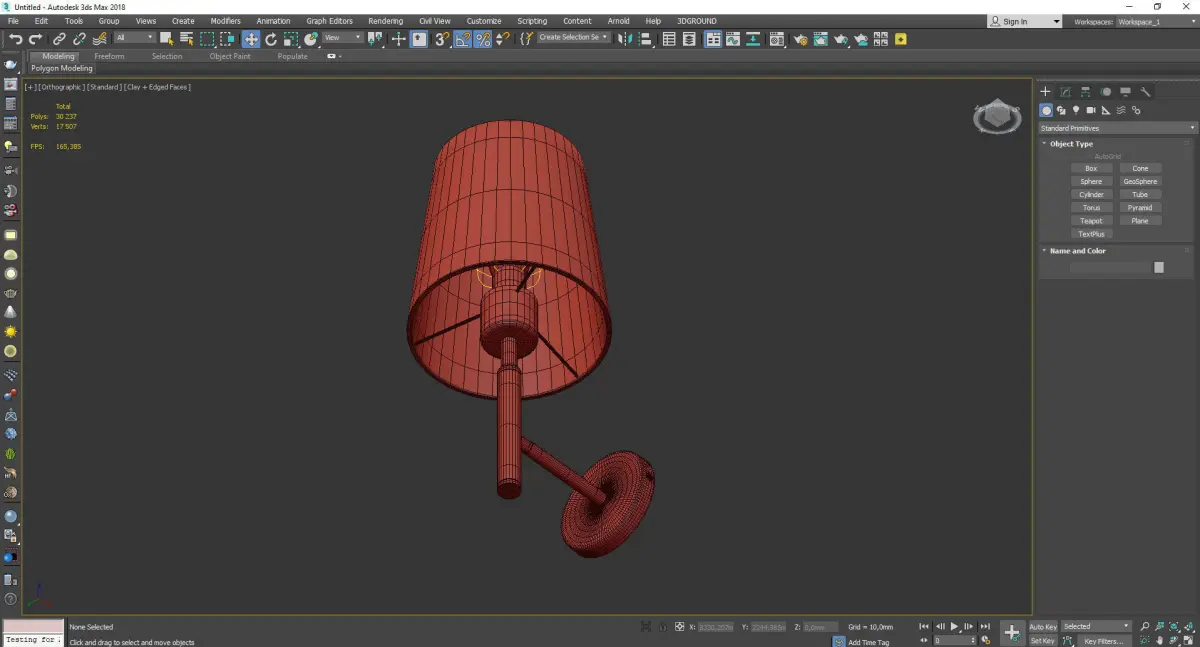Open the Render Setup teapot icon
Viewport: 1200px width, 647px height.
coord(801,39)
